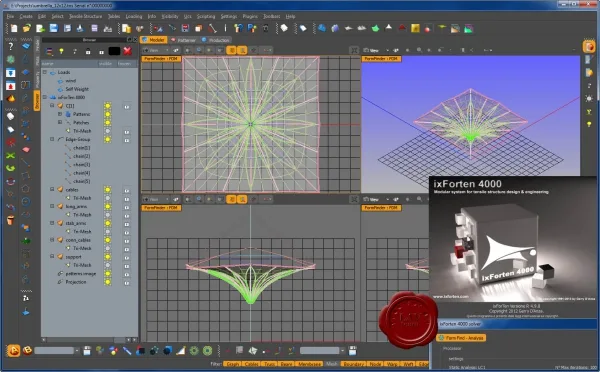Screen dimensions: 600x372
Task: Open the Loading menu
Action: tap(134, 16)
